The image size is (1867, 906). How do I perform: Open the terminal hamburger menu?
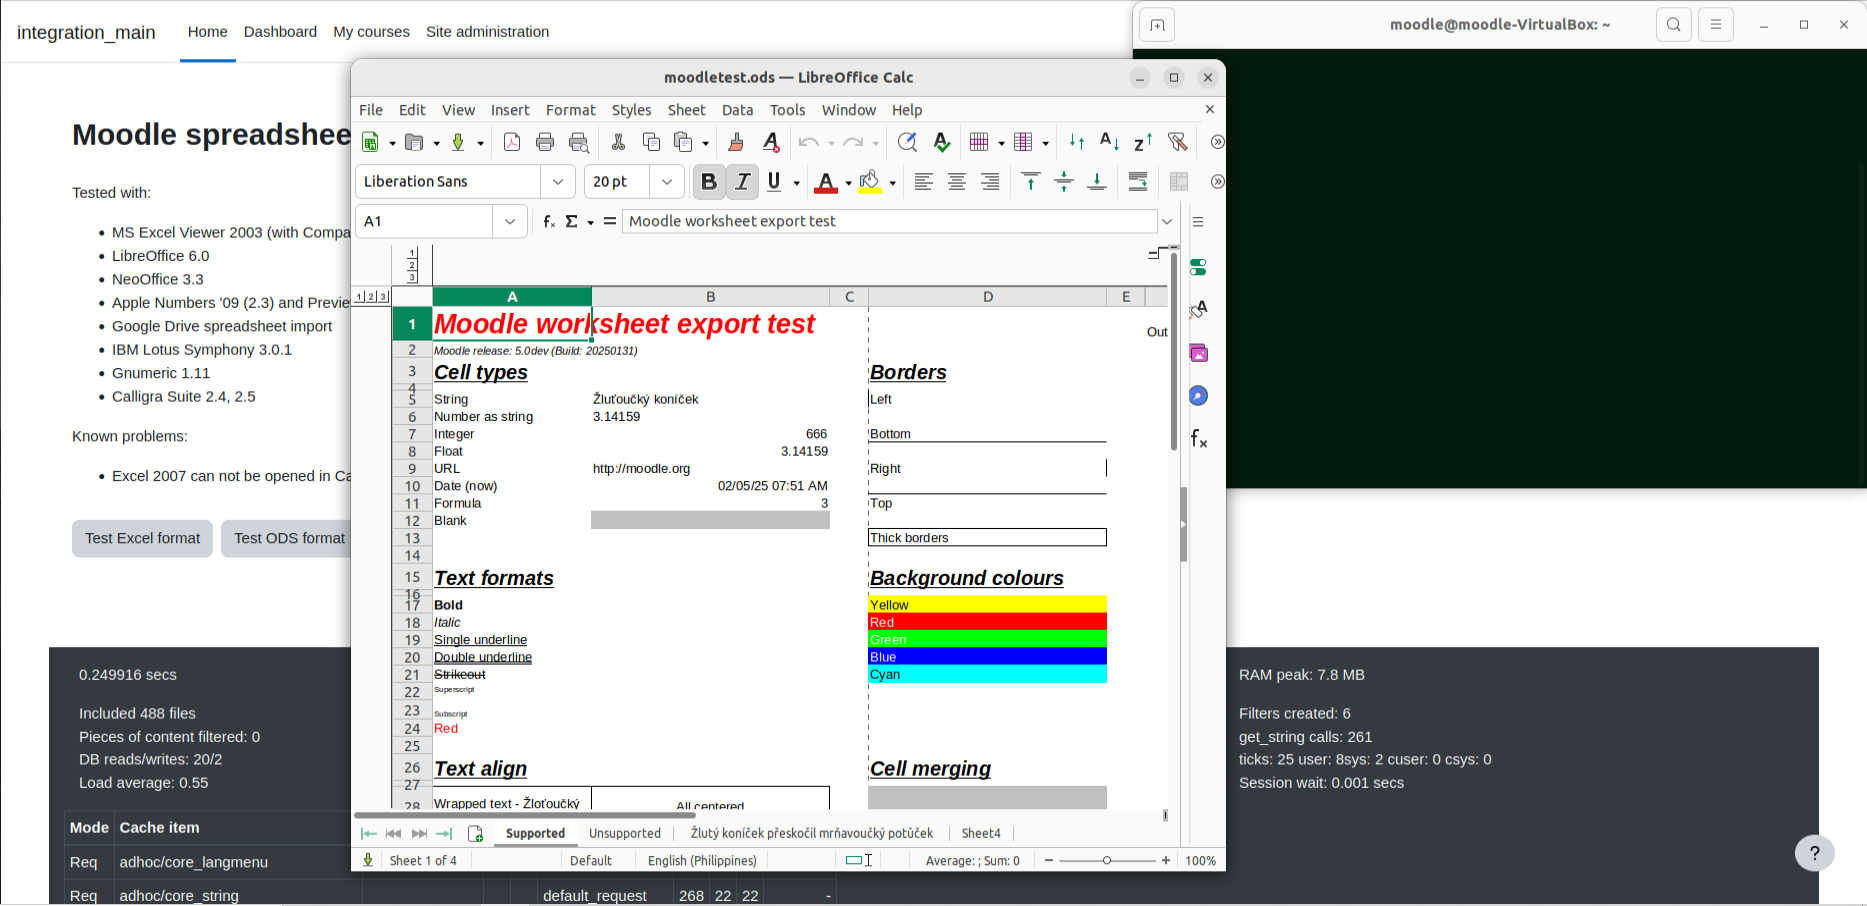tap(1716, 25)
